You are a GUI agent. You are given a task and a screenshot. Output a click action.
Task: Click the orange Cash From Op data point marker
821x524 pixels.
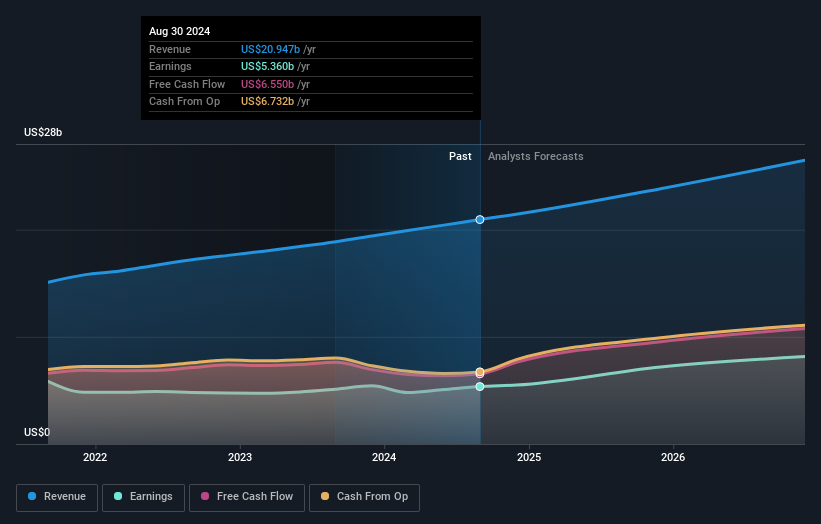[x=480, y=372]
